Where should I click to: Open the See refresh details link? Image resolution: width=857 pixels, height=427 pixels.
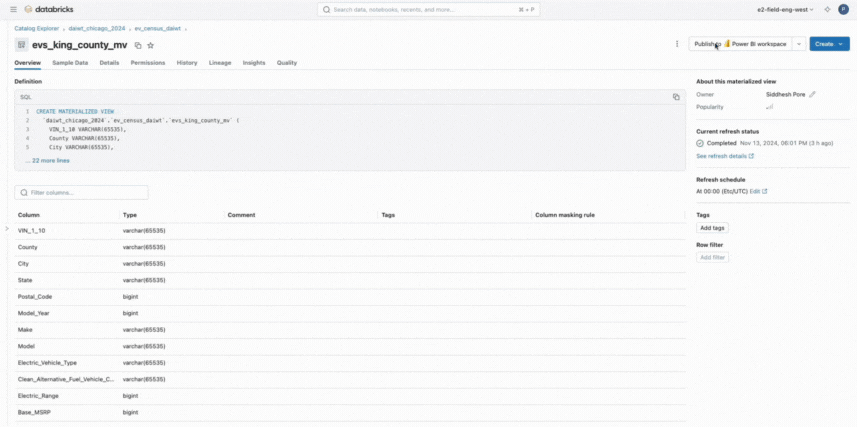tap(725, 156)
